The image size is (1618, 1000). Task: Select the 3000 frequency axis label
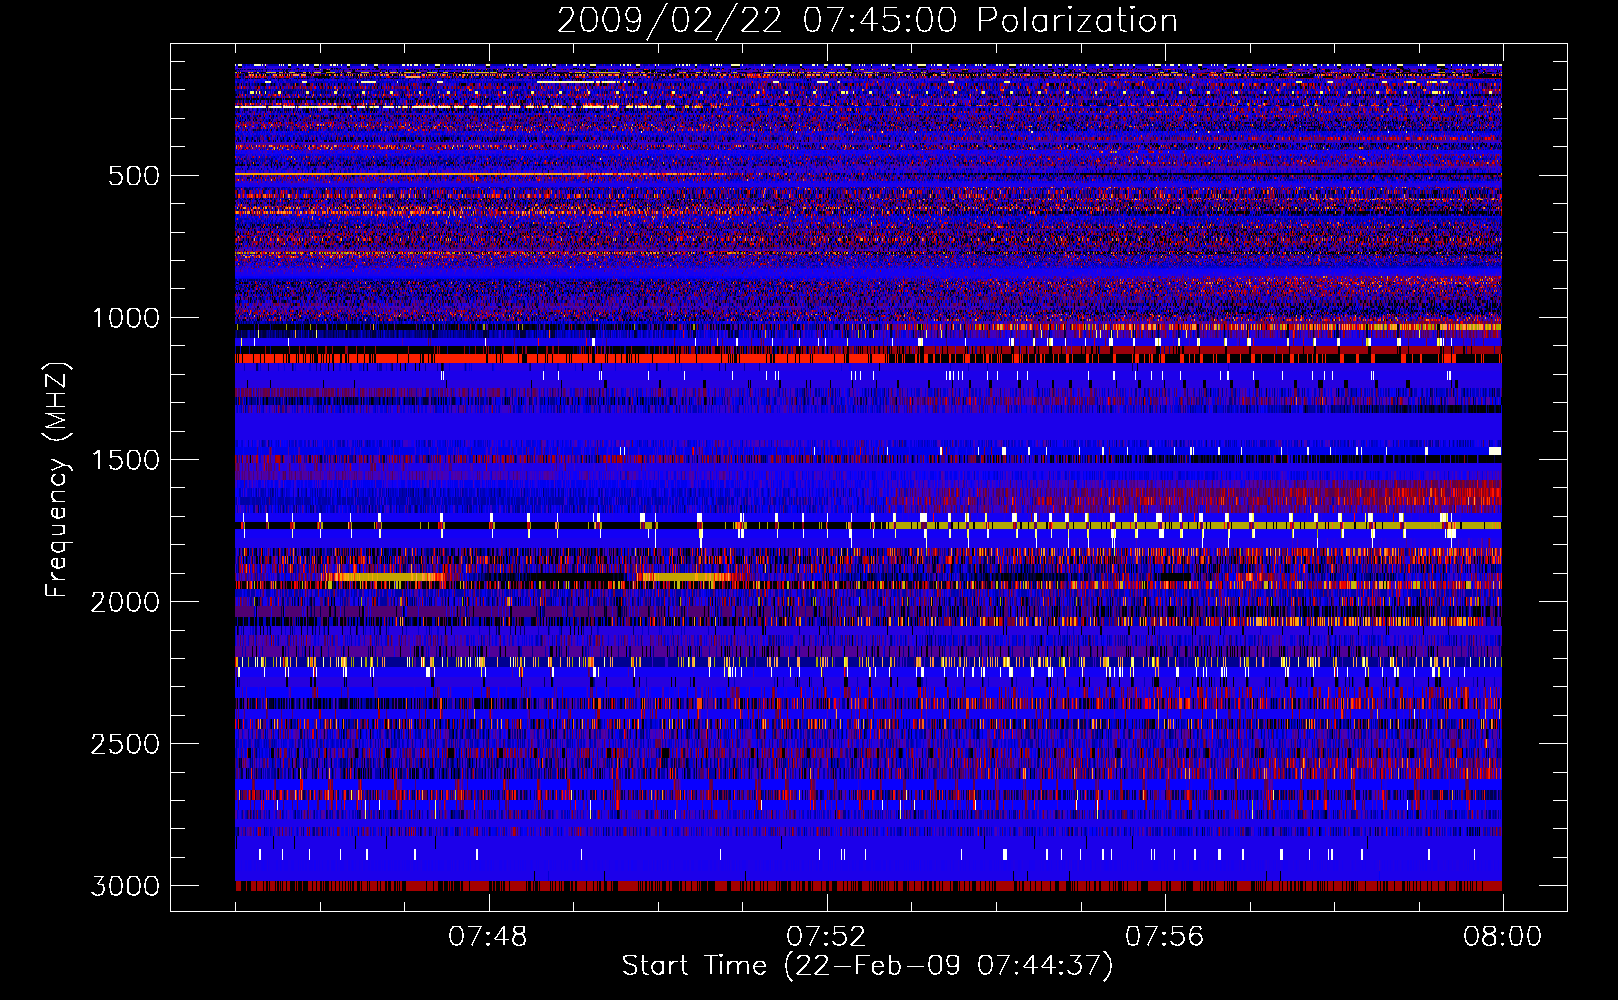[126, 886]
